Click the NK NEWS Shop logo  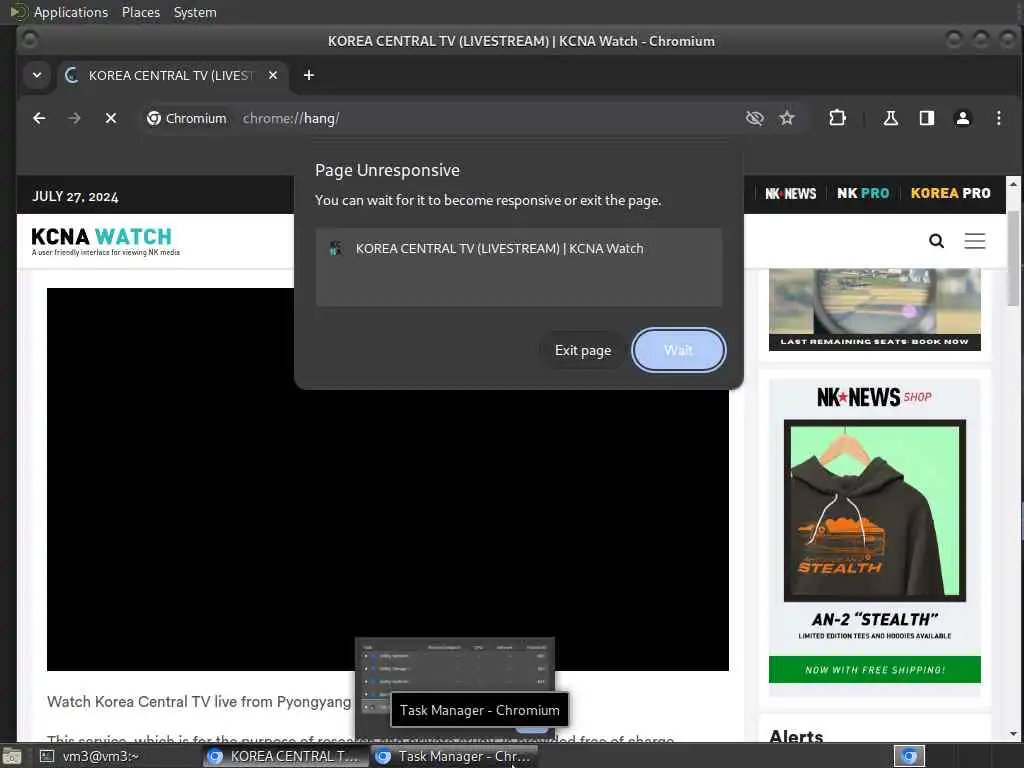click(x=874, y=396)
